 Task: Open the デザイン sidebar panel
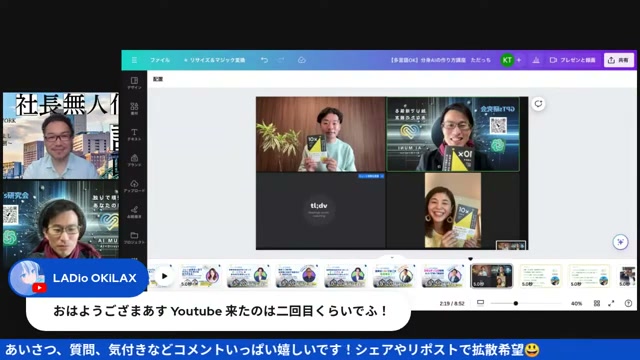(x=134, y=83)
